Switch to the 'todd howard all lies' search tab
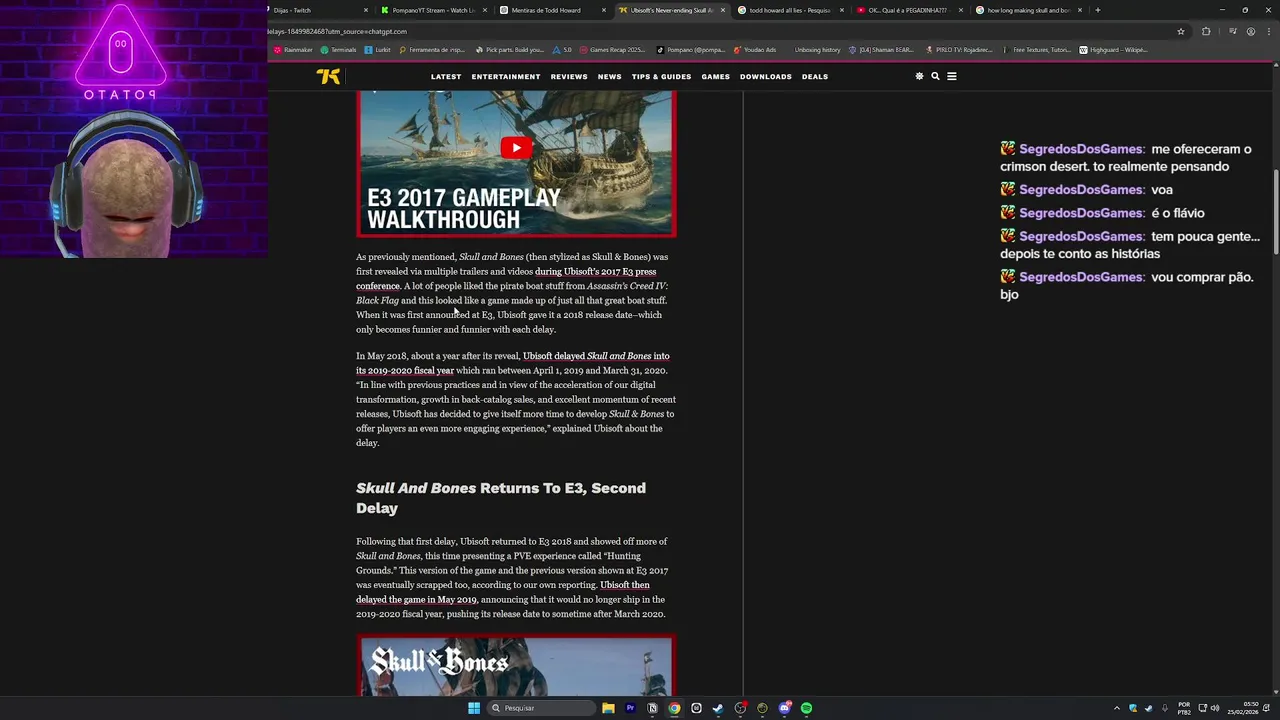Viewport: 1280px width, 720px height. (x=790, y=10)
